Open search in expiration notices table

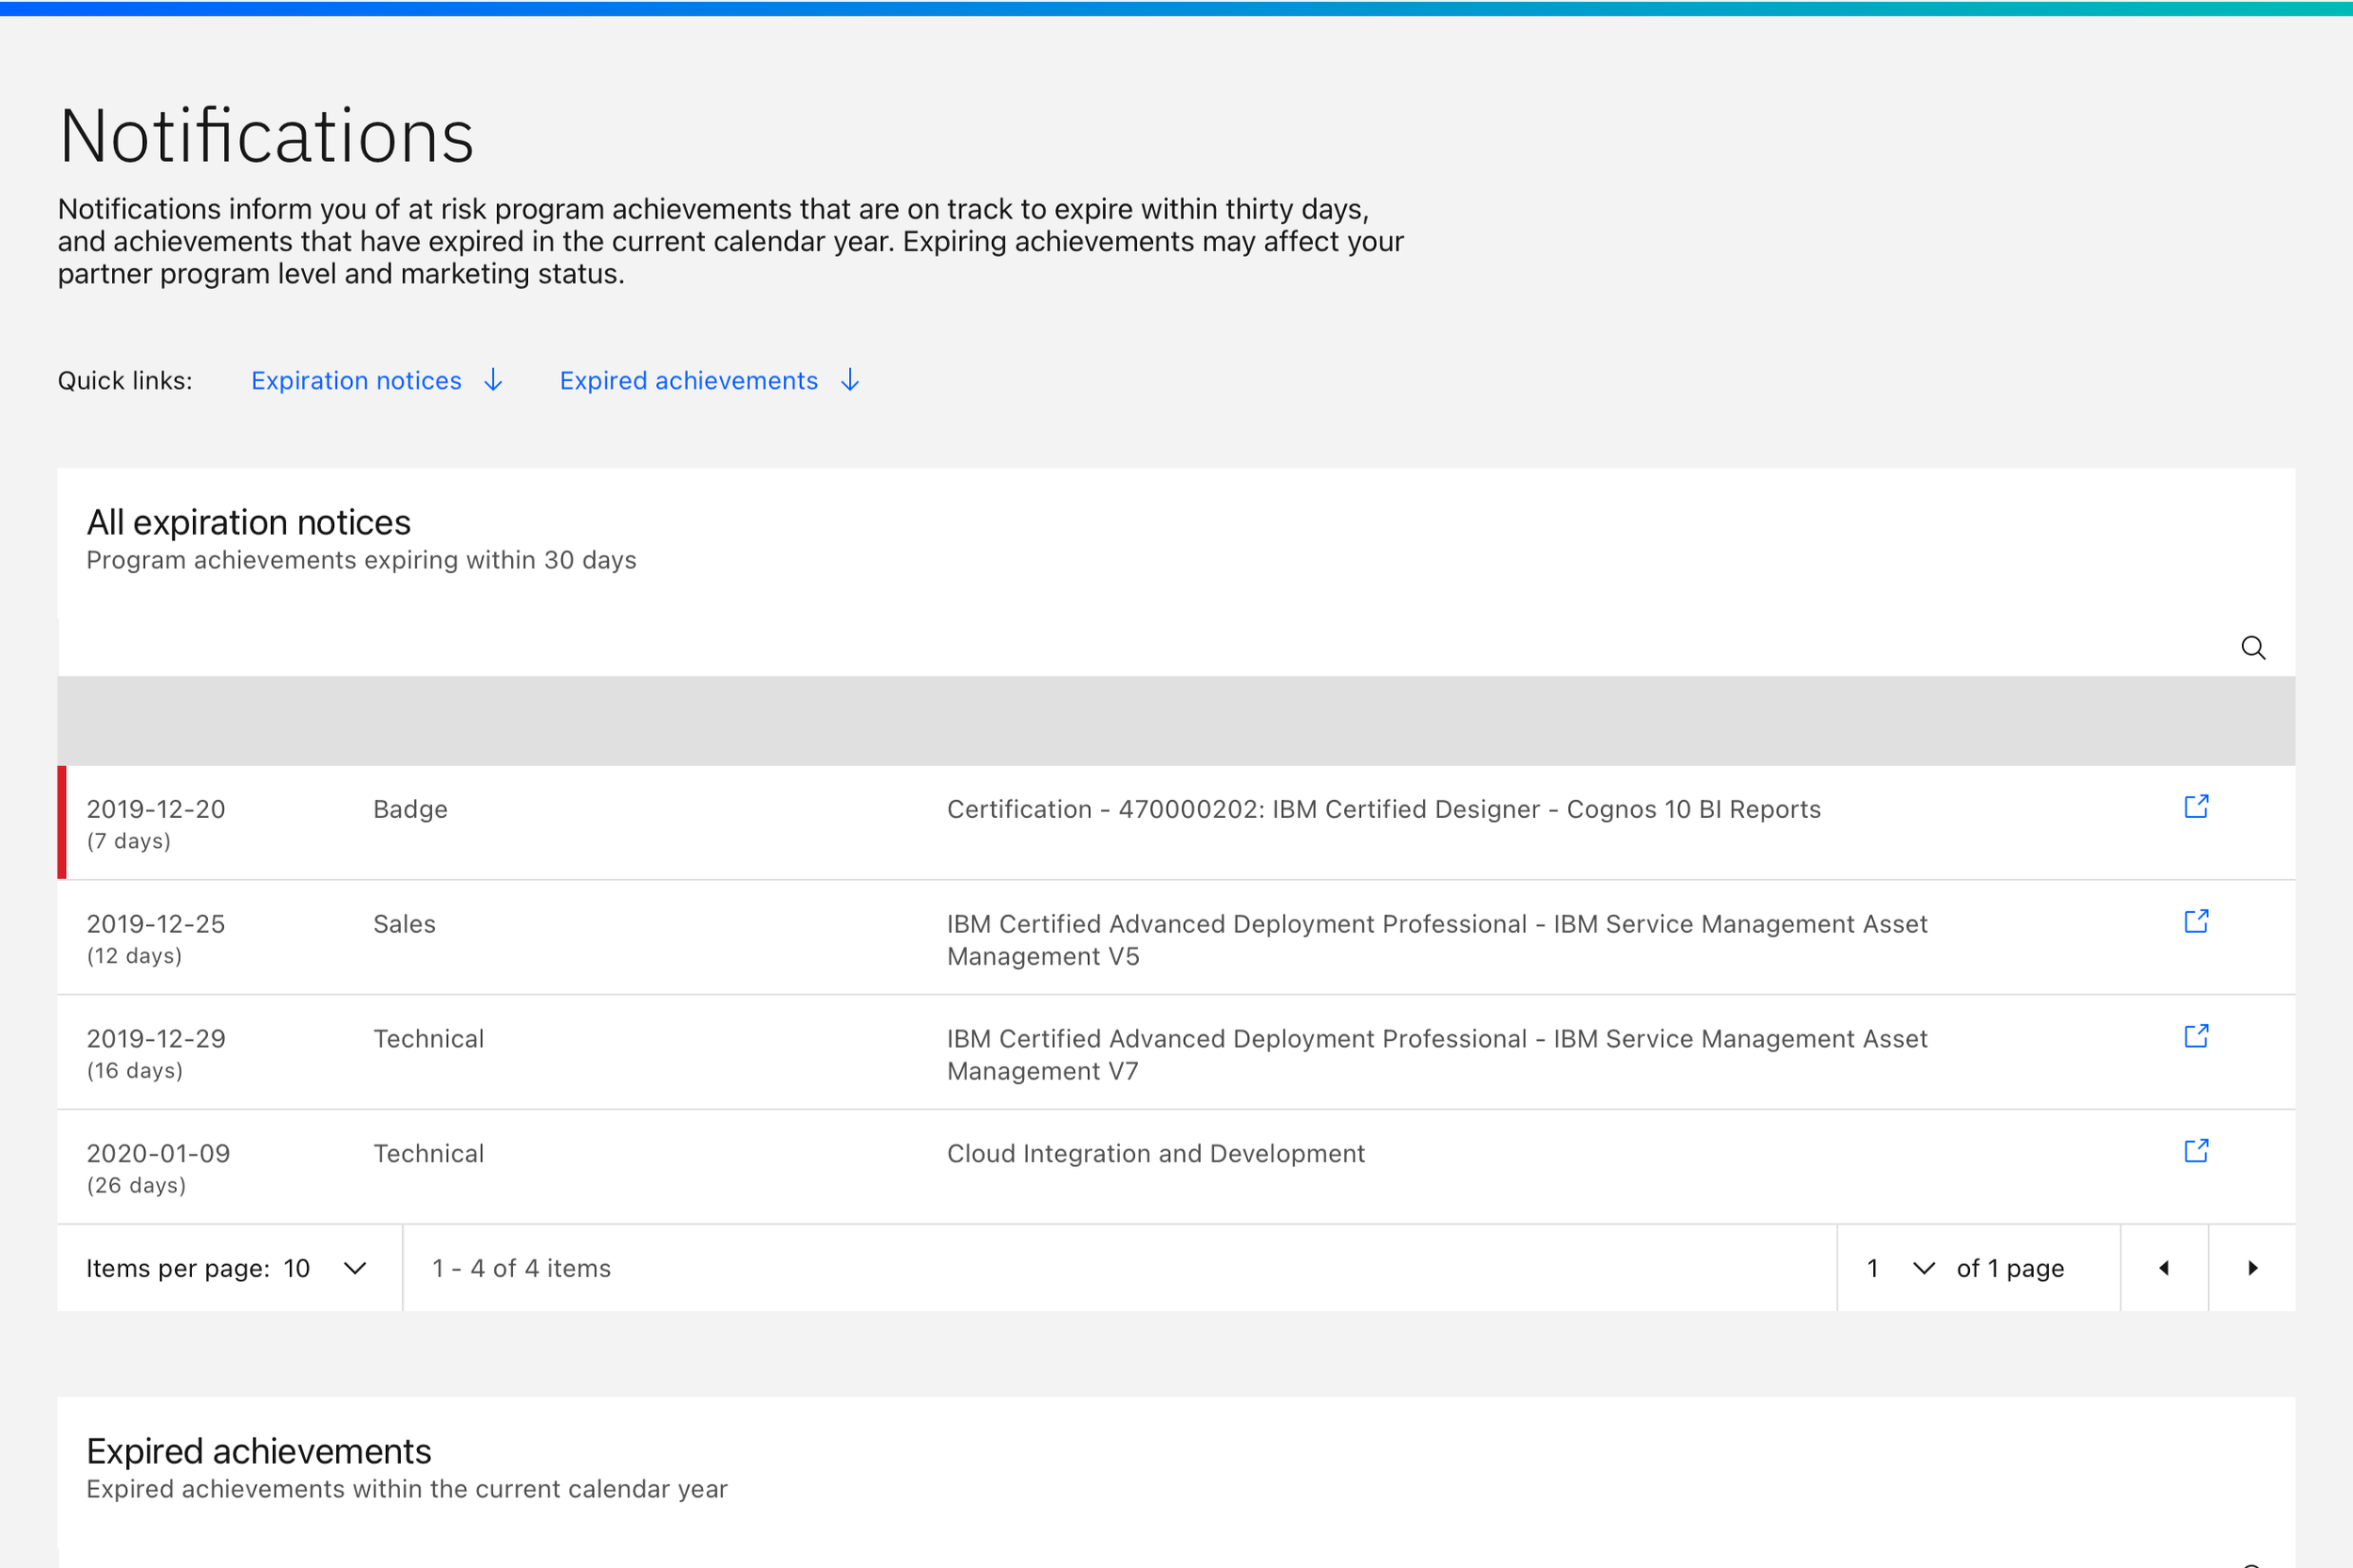pyautogui.click(x=2252, y=648)
